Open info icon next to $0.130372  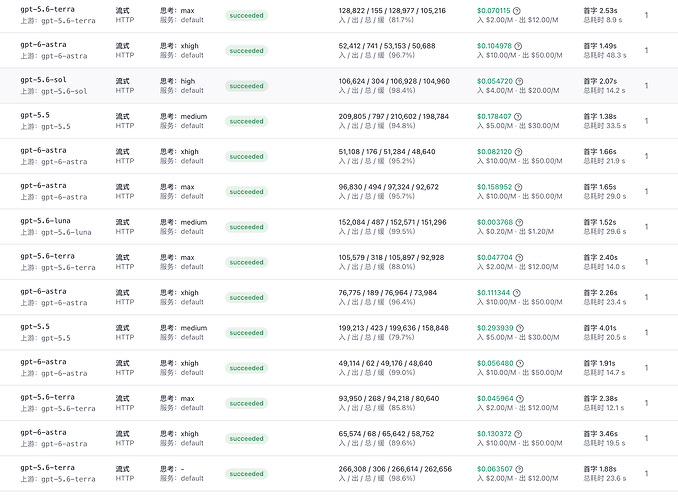tap(518, 434)
